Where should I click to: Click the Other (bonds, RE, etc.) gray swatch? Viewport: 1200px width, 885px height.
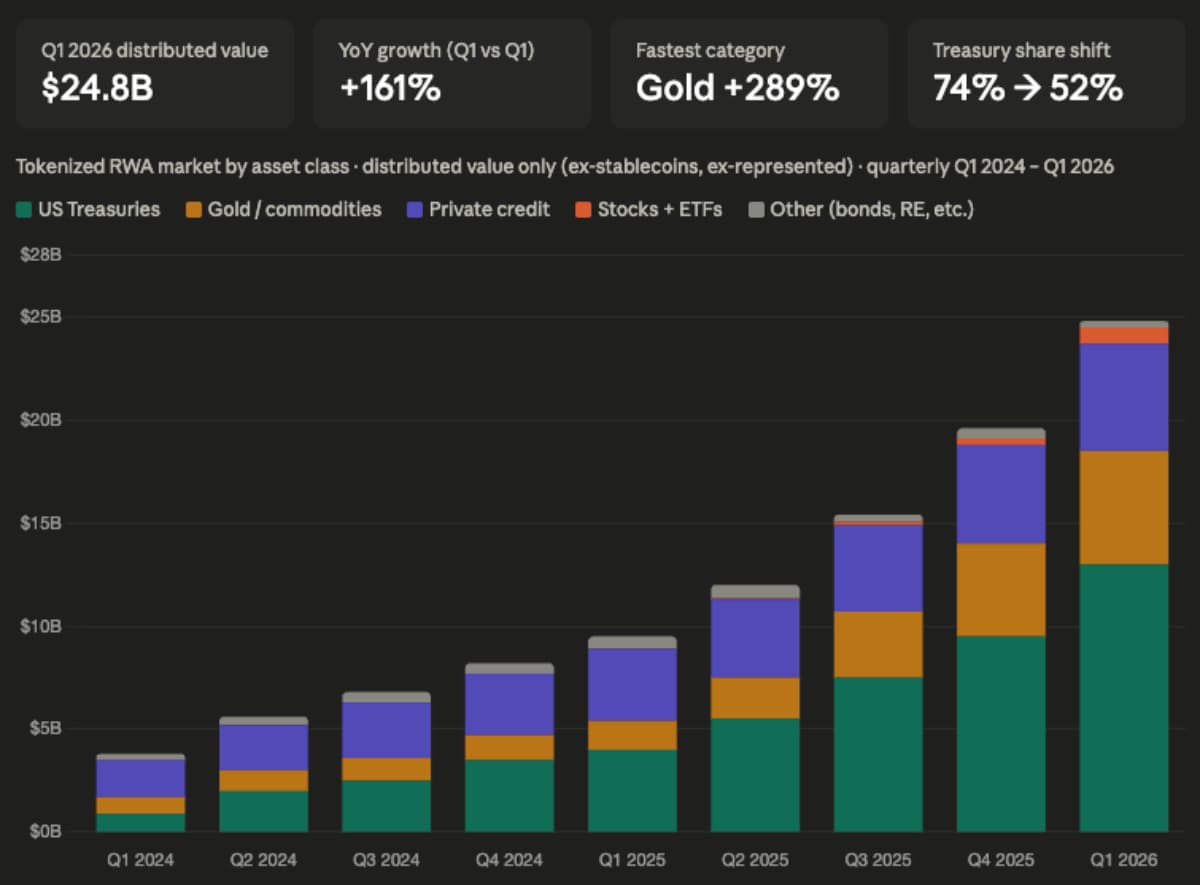pyautogui.click(x=756, y=210)
